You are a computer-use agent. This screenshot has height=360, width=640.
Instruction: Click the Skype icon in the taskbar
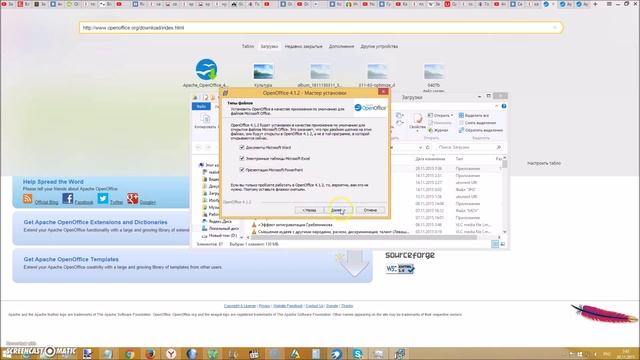tap(358, 353)
